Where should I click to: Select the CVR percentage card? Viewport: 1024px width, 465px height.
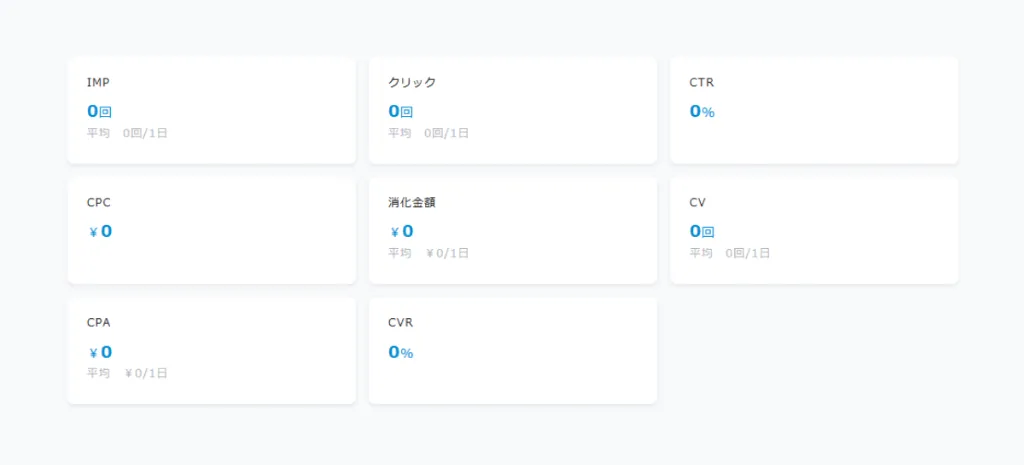point(513,351)
